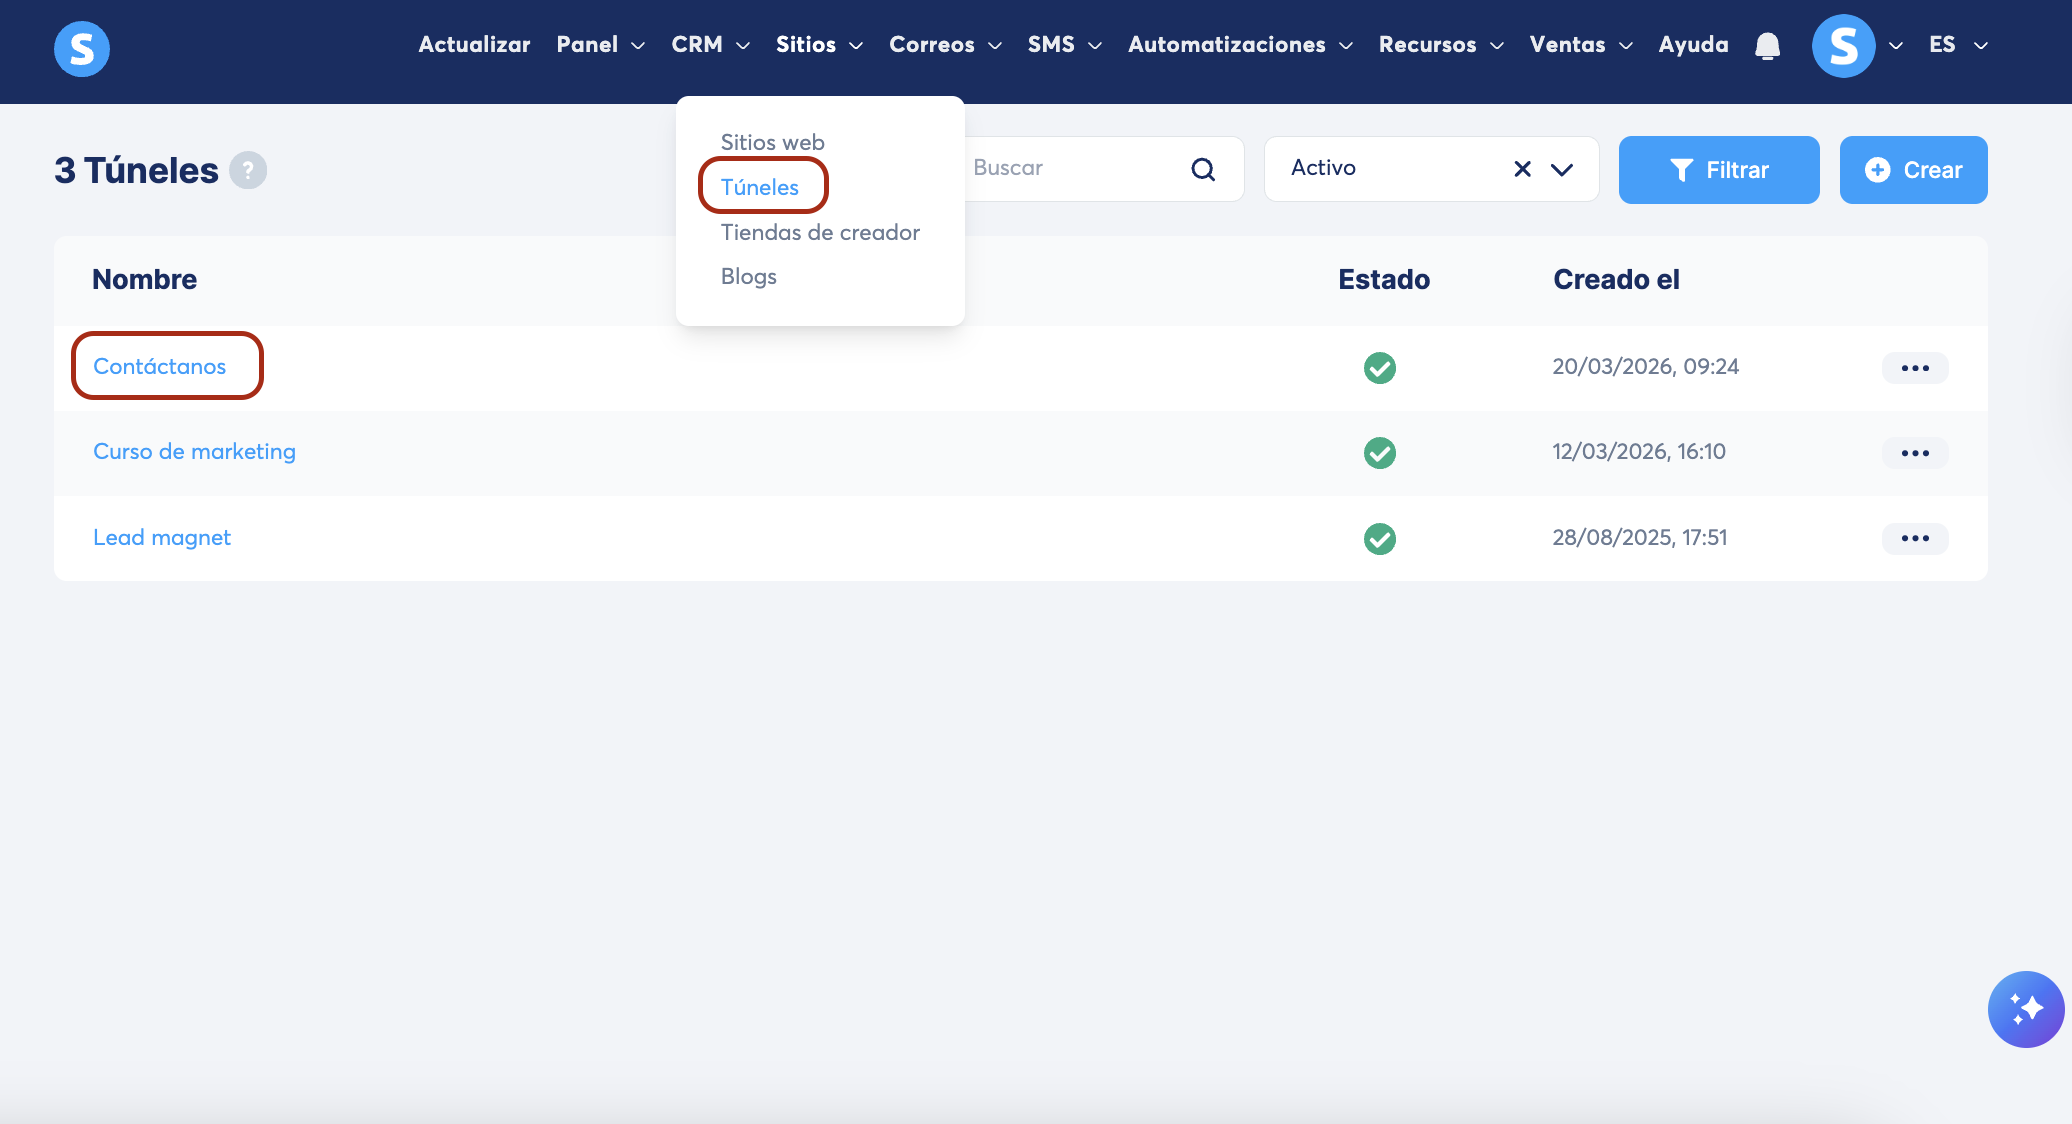Select Túneles in the Sitios dropdown
The width and height of the screenshot is (2072, 1124).
click(x=759, y=187)
